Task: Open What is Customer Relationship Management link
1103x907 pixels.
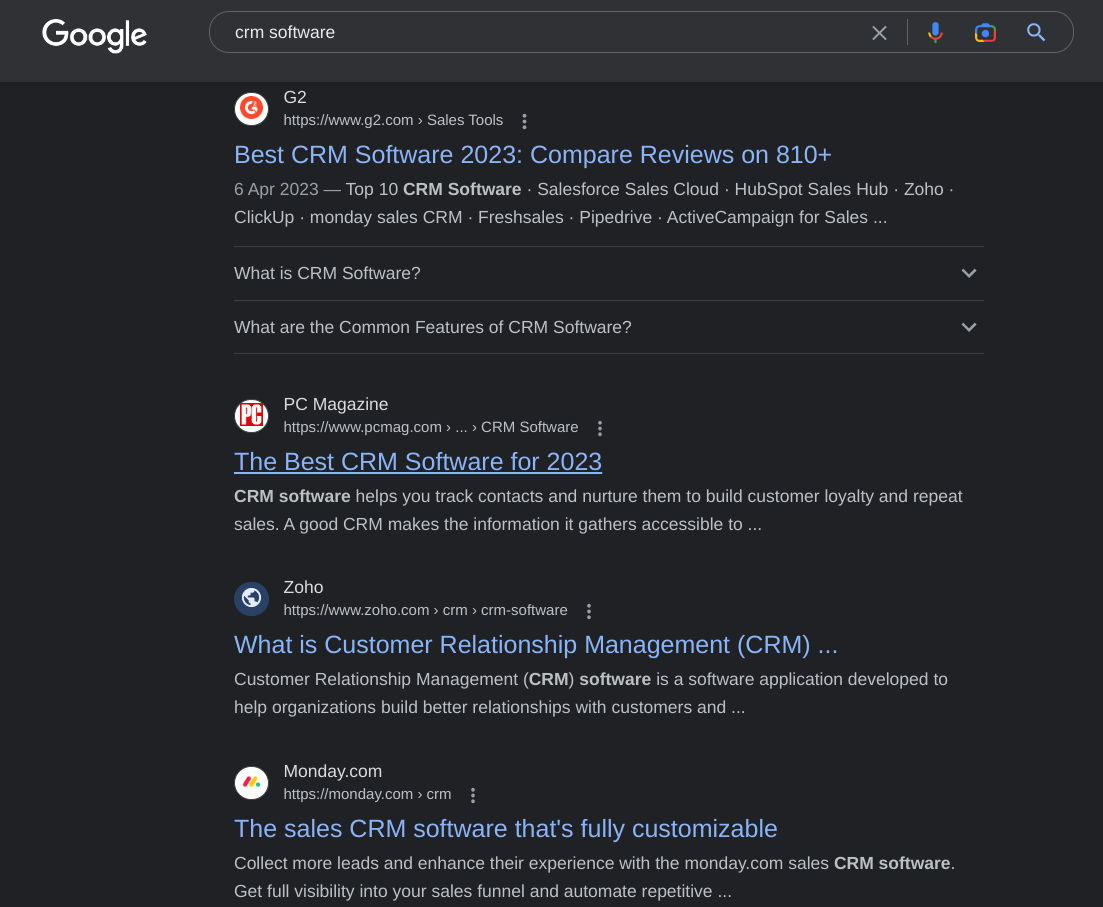Action: (x=536, y=645)
